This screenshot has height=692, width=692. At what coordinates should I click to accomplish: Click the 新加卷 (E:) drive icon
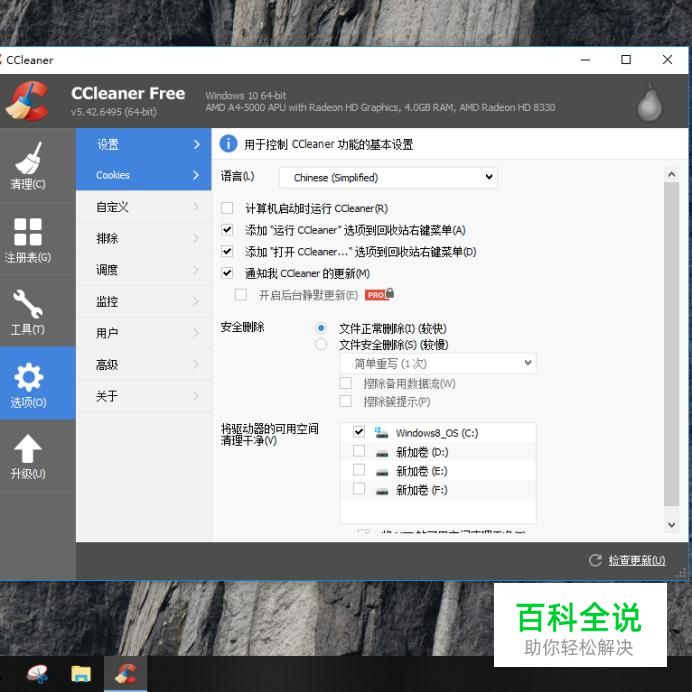(382, 472)
